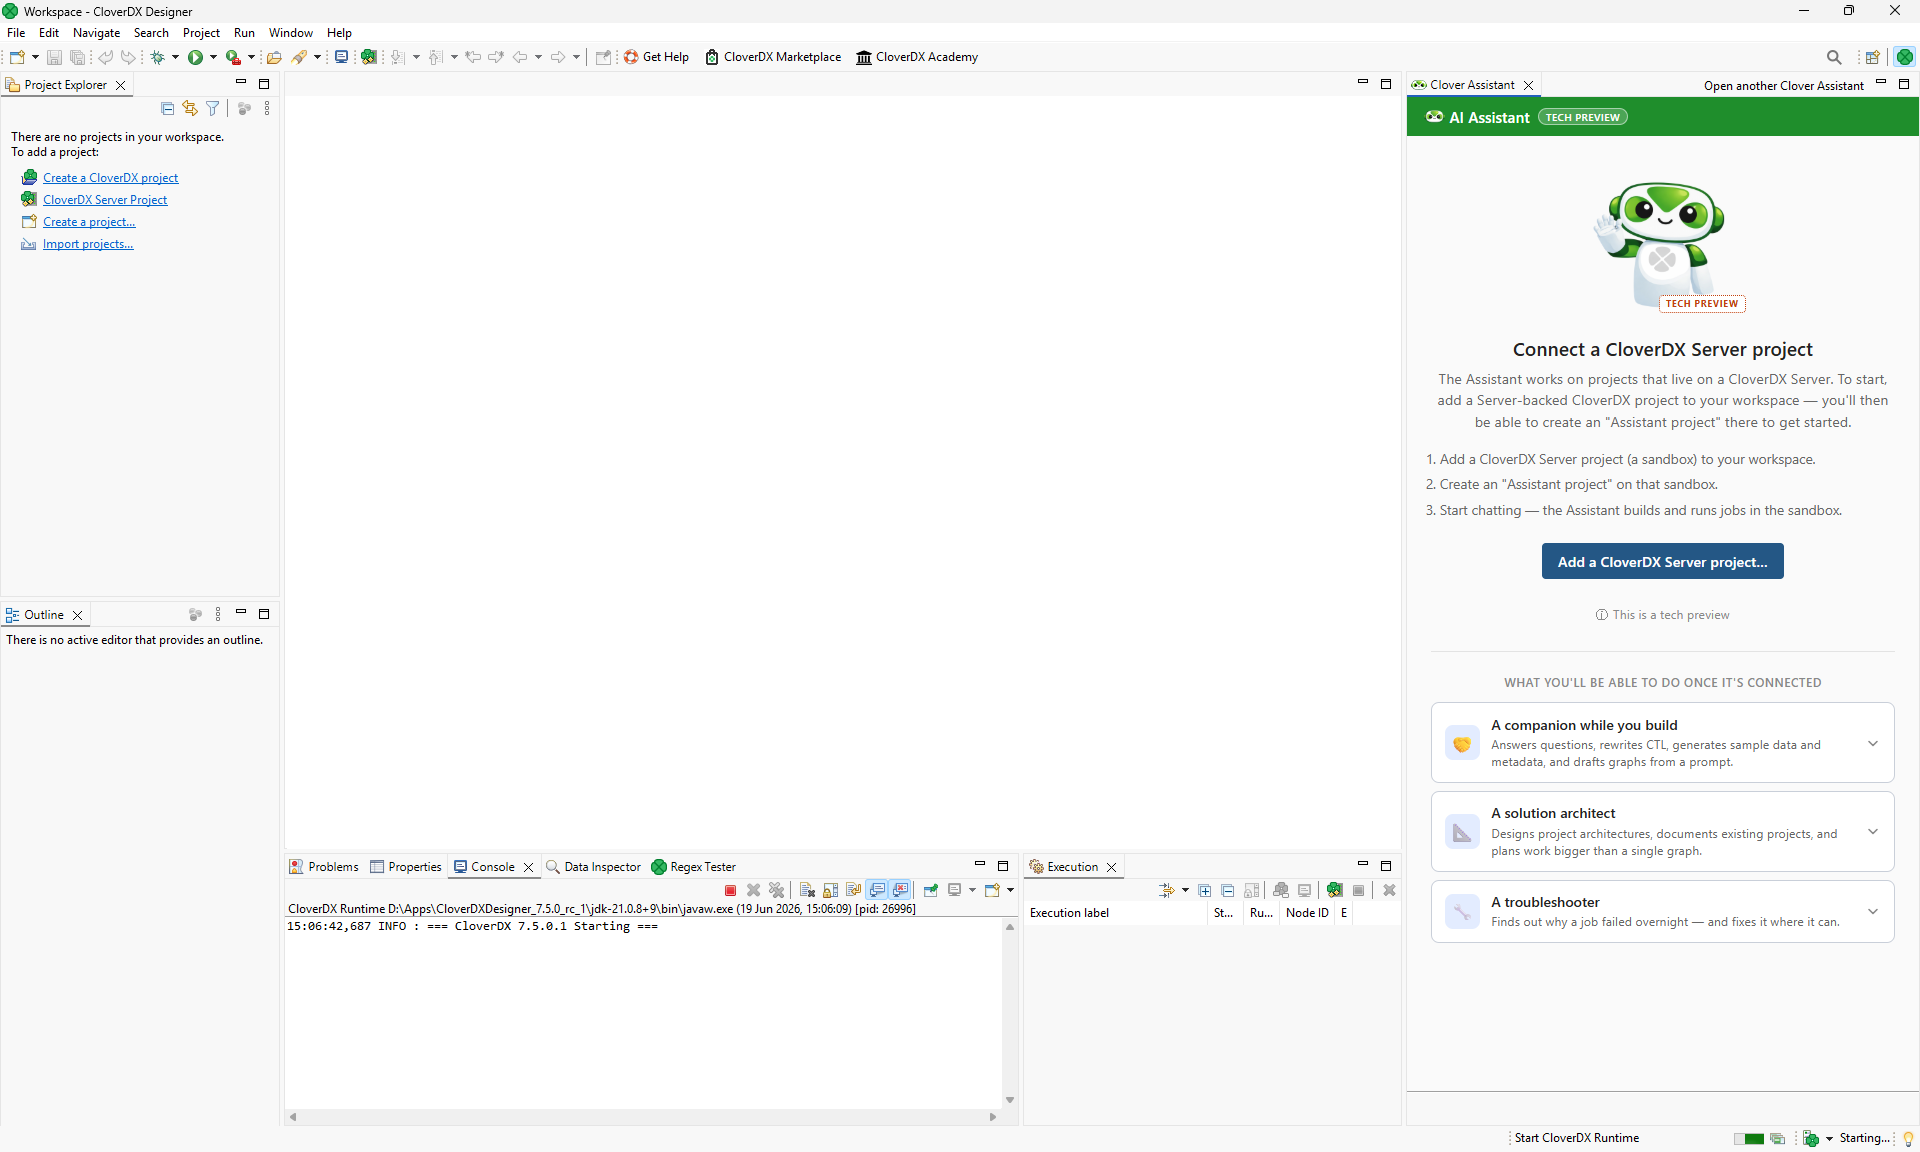Click "Add a CloverDX Server project..." button
The image size is (1920, 1152).
1662,562
